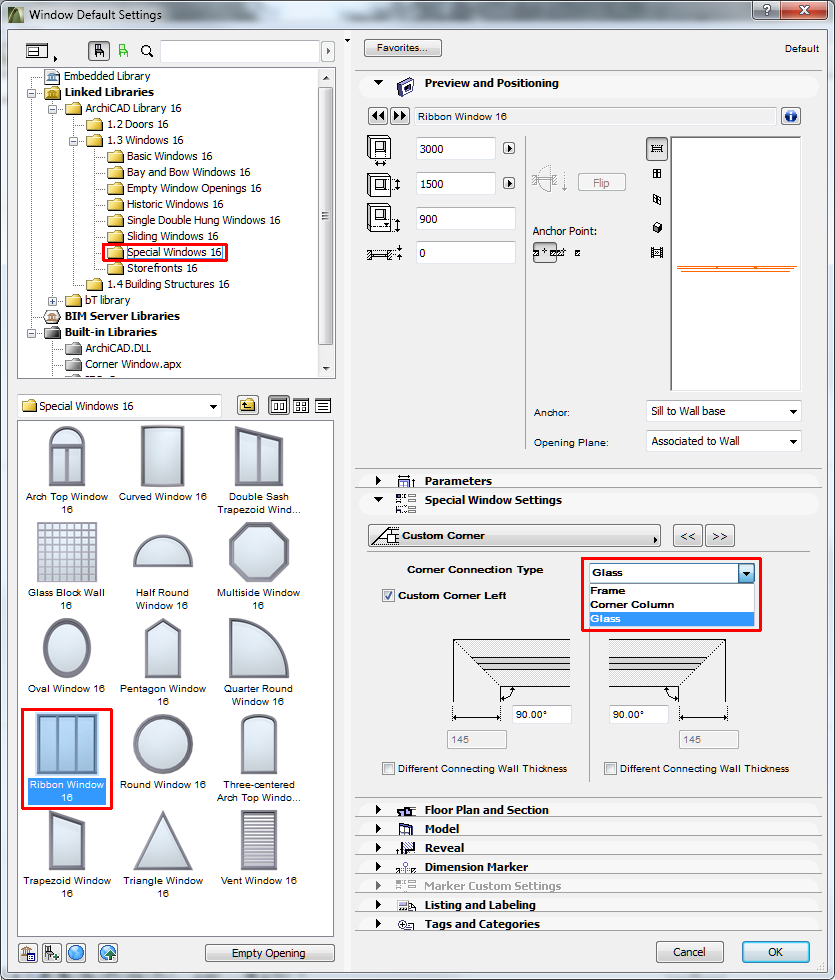Click into the library search field
The image size is (835, 980).
pos(240,51)
